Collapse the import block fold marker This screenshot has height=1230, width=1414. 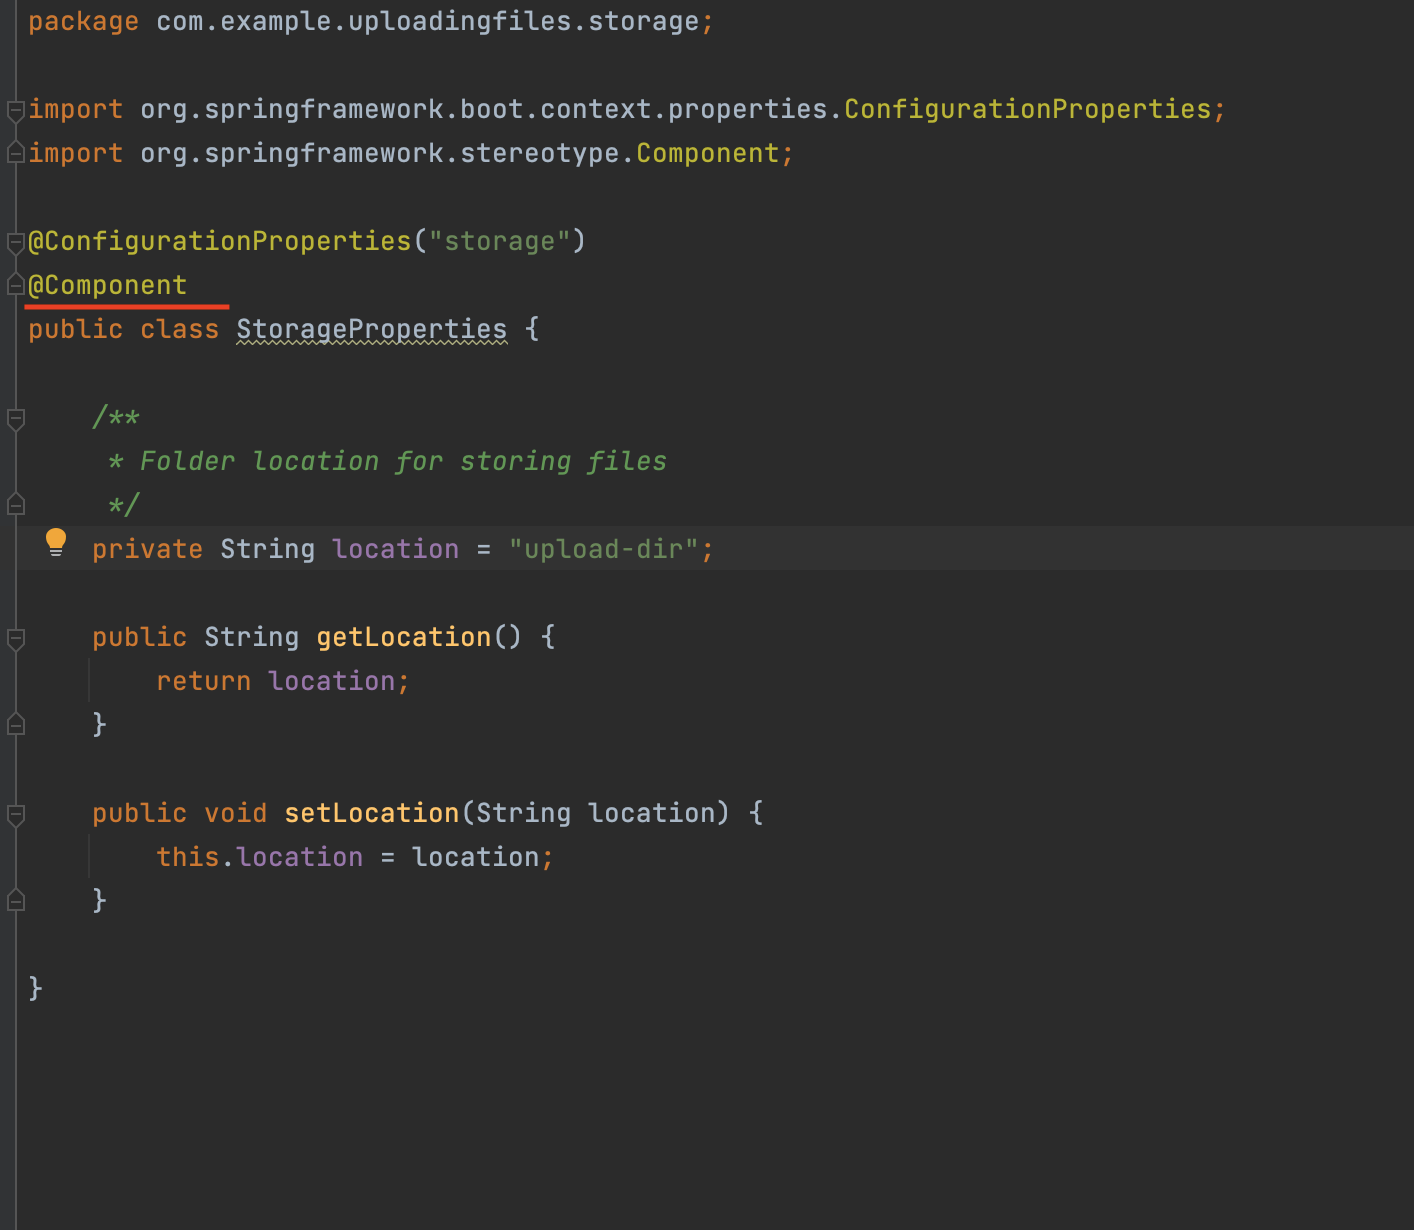[x=15, y=110]
